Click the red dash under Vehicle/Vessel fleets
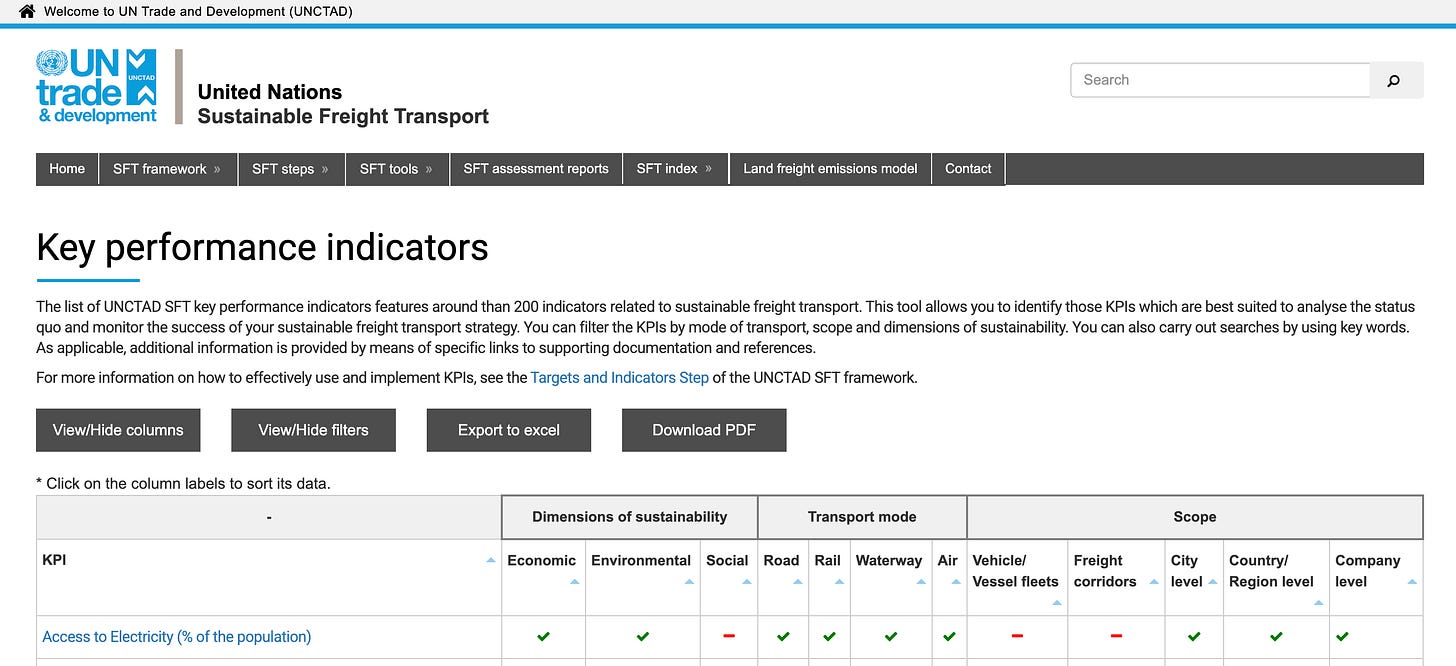 pyautogui.click(x=1017, y=636)
